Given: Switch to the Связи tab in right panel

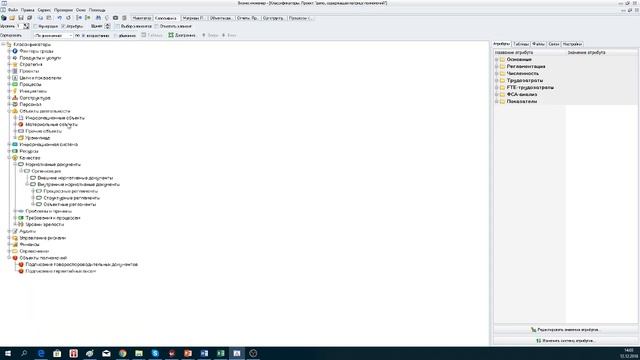Looking at the screenshot, I should [x=553, y=44].
